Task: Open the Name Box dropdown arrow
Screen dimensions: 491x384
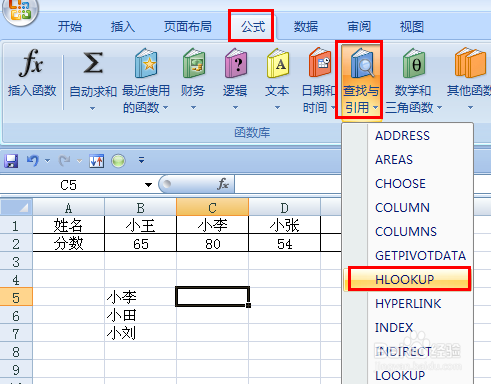Action: [148, 185]
